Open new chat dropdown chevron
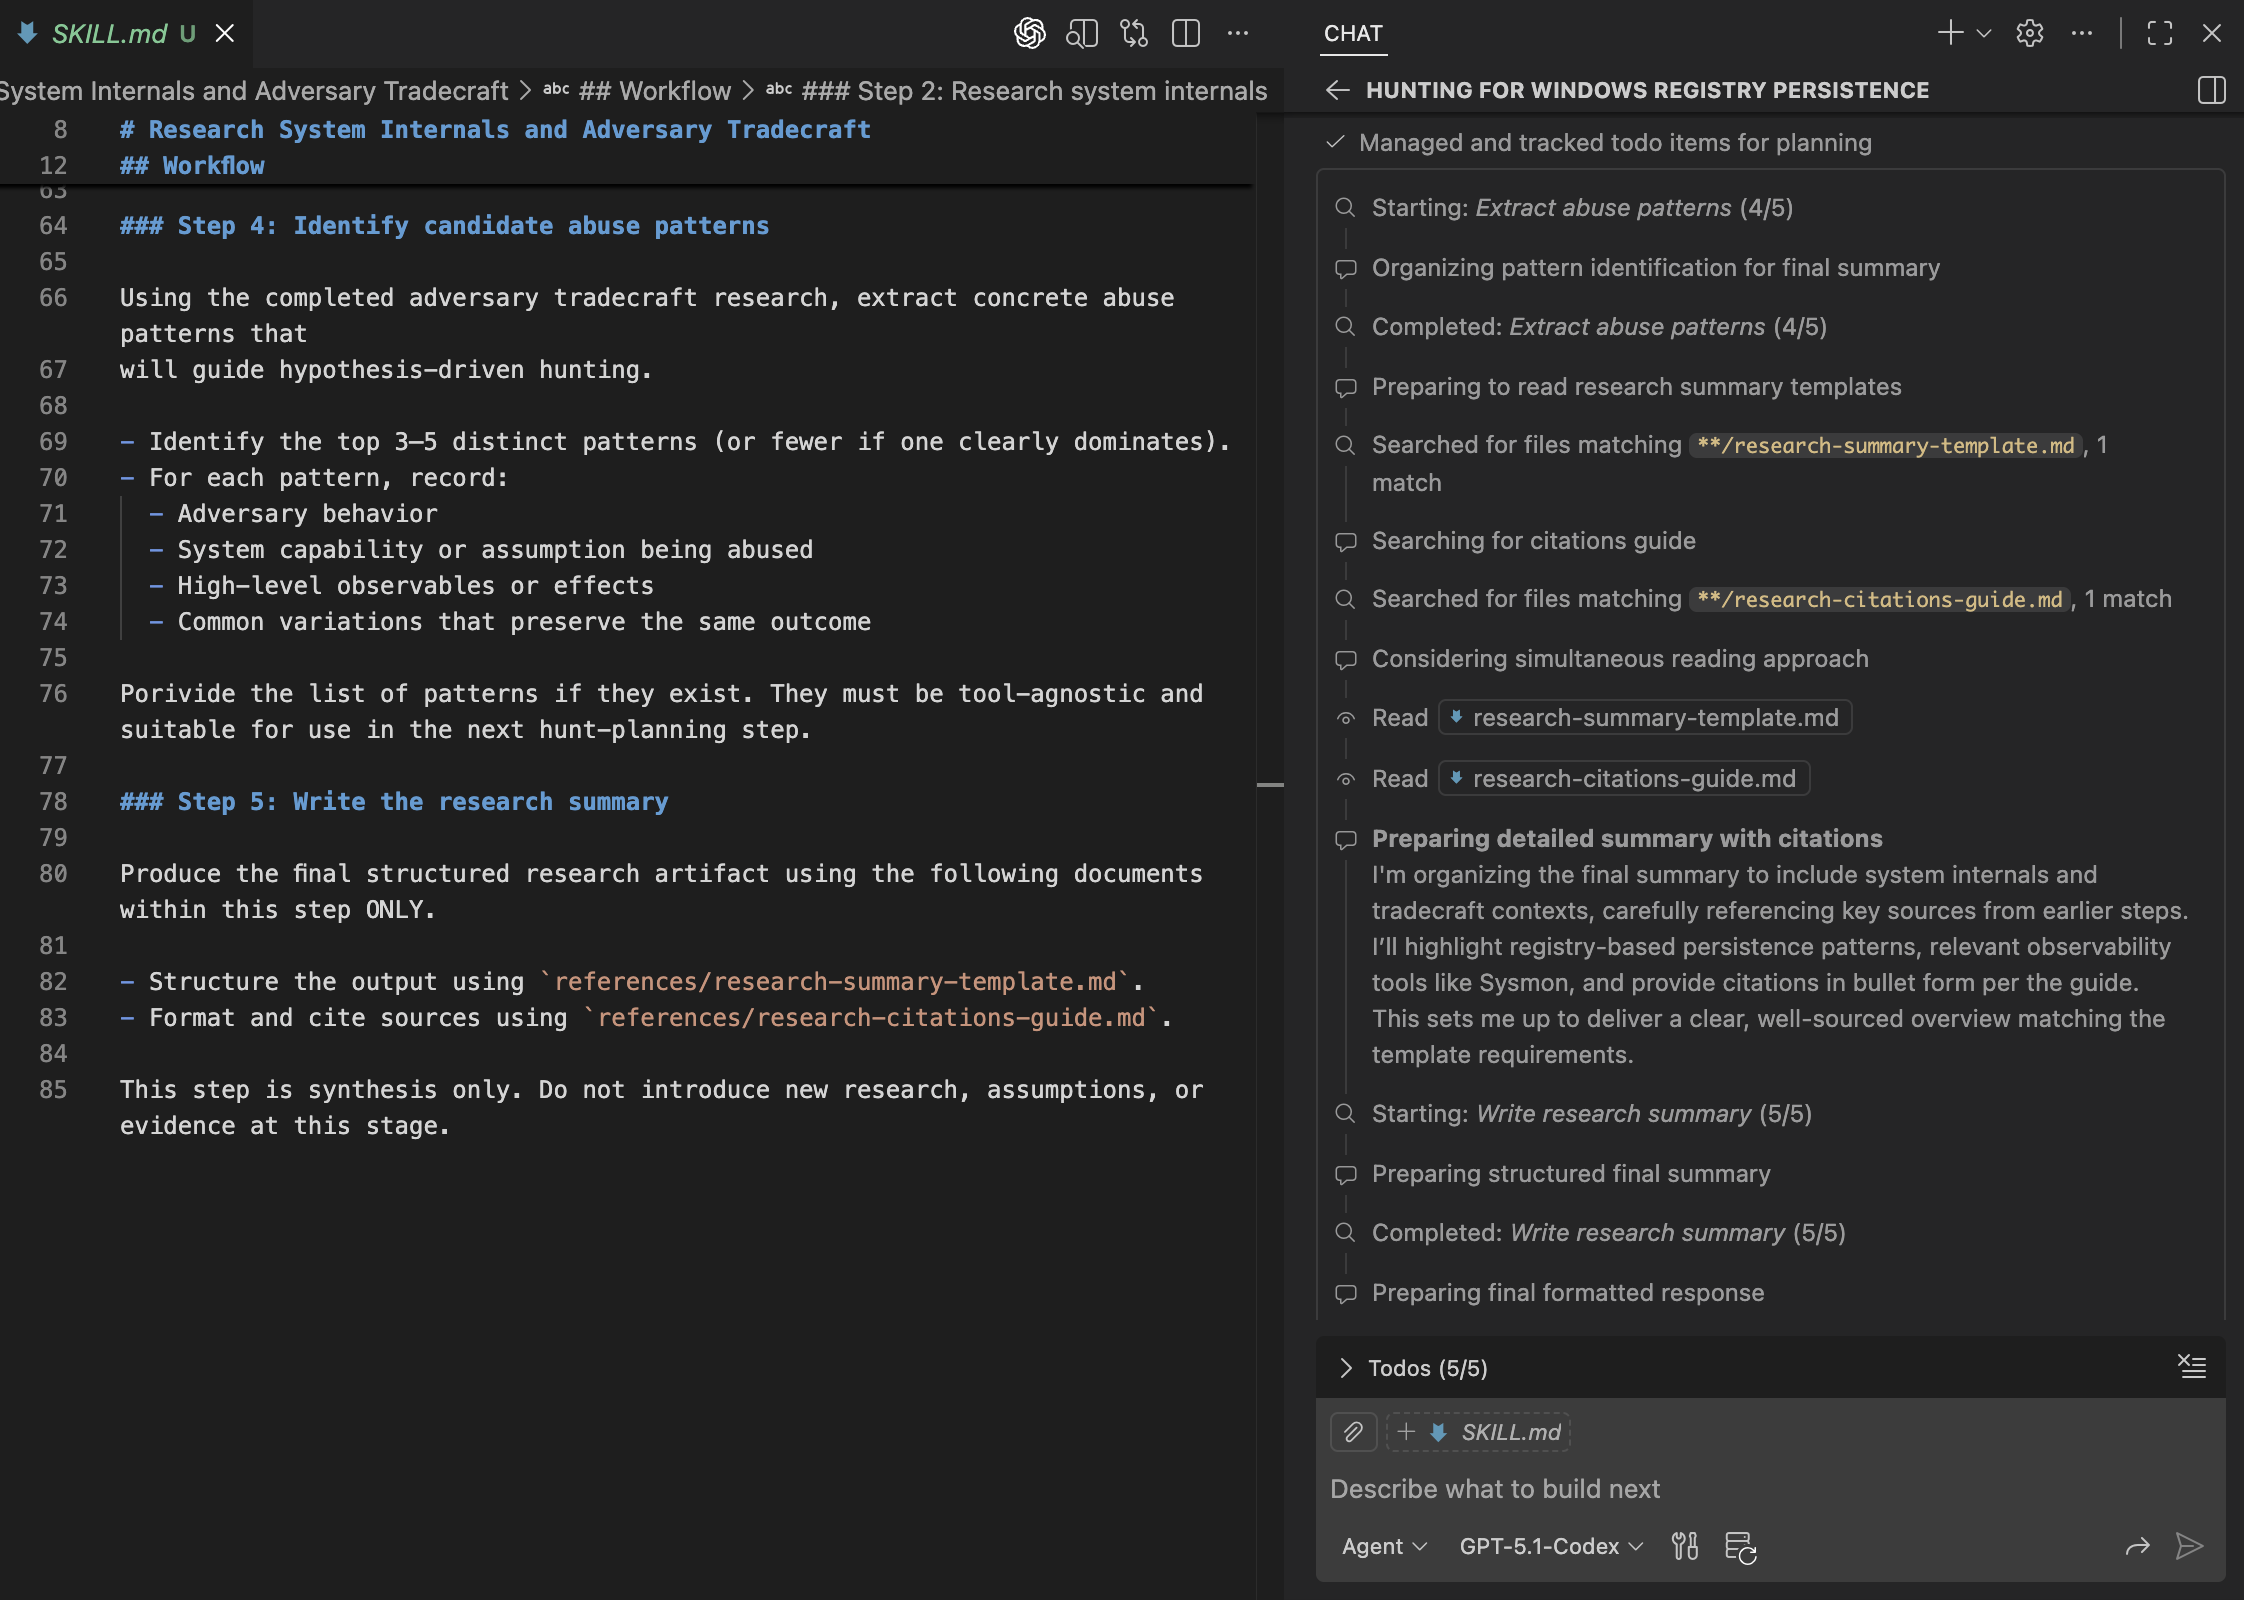This screenshot has width=2244, height=1600. pyautogui.click(x=1985, y=33)
